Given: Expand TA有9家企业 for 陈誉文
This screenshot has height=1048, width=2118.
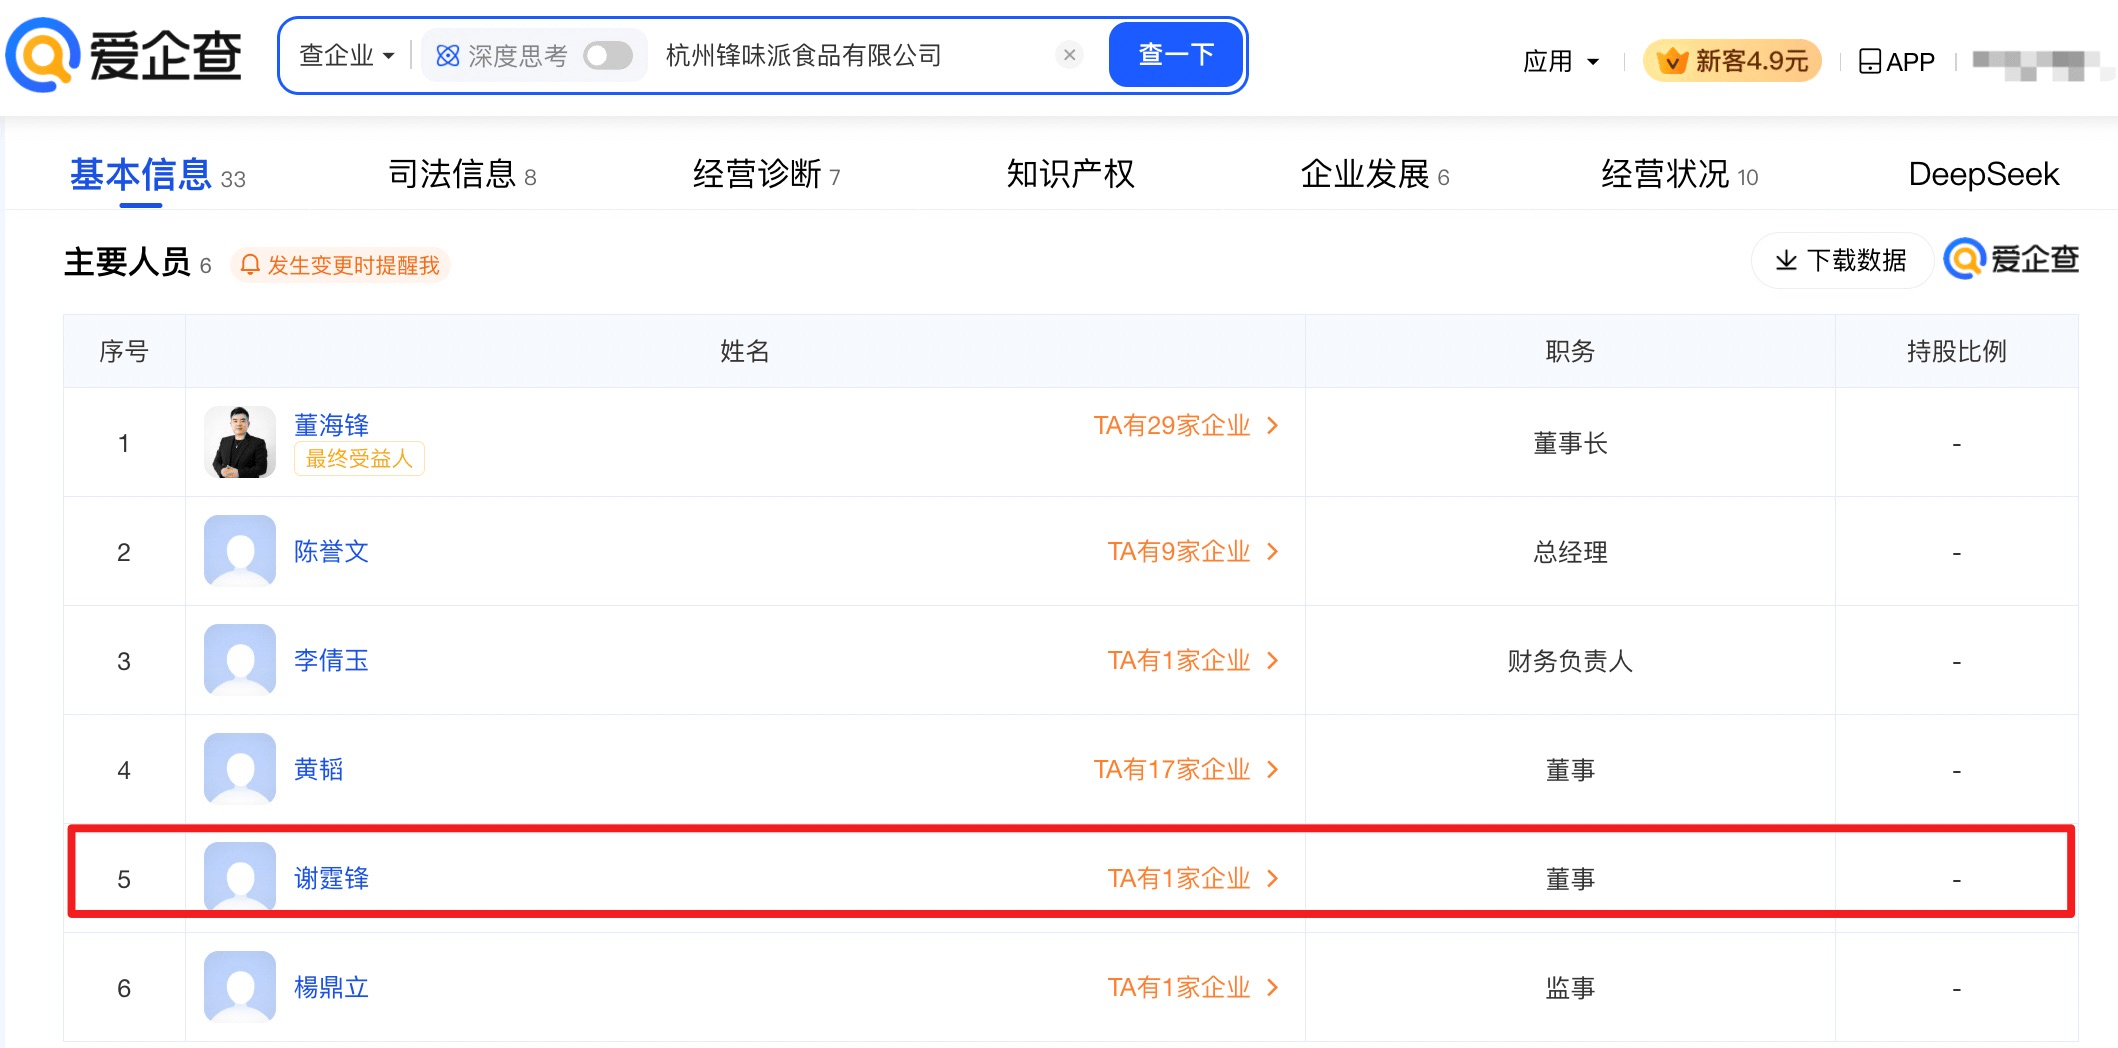Looking at the screenshot, I should (1193, 551).
